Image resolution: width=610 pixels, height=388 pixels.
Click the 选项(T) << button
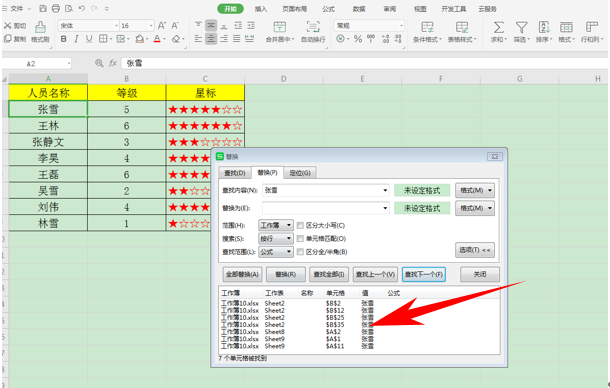pos(475,250)
